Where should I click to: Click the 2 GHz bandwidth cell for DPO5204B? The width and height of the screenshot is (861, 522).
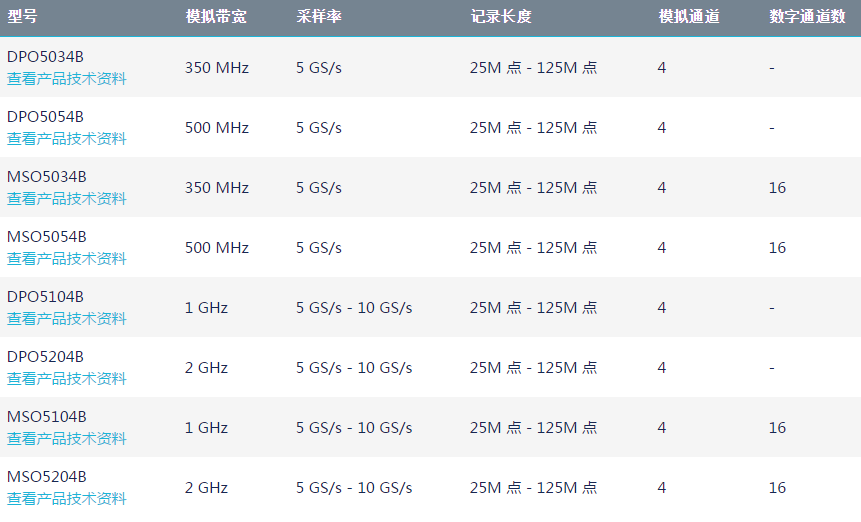click(206, 368)
